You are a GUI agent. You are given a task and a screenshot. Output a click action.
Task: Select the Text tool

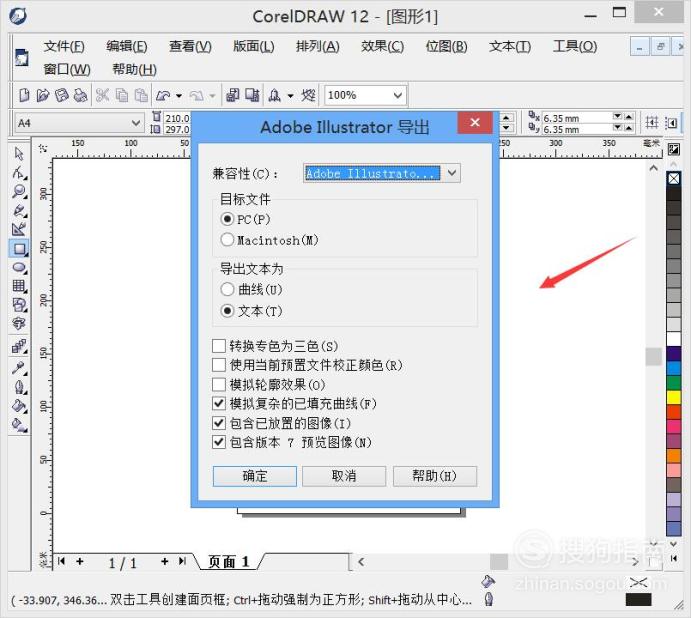click(19, 324)
